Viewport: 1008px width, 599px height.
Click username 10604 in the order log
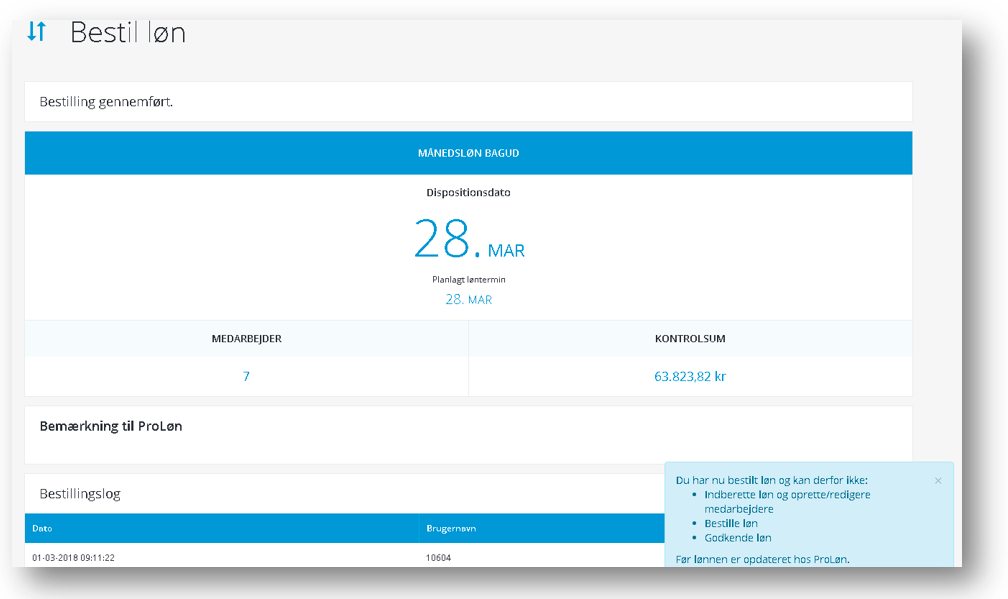[x=439, y=557]
